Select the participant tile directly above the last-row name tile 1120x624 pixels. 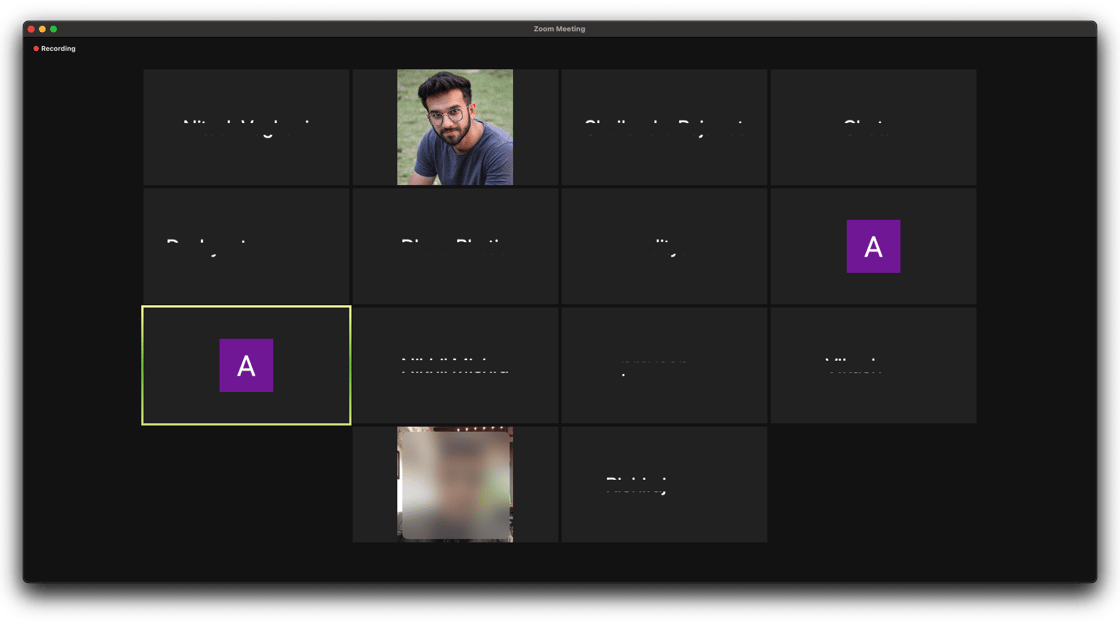[664, 365]
